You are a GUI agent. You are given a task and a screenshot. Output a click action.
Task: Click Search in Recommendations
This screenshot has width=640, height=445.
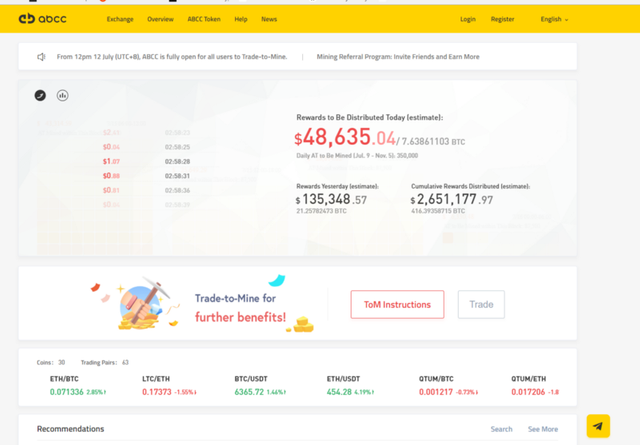coord(501,429)
